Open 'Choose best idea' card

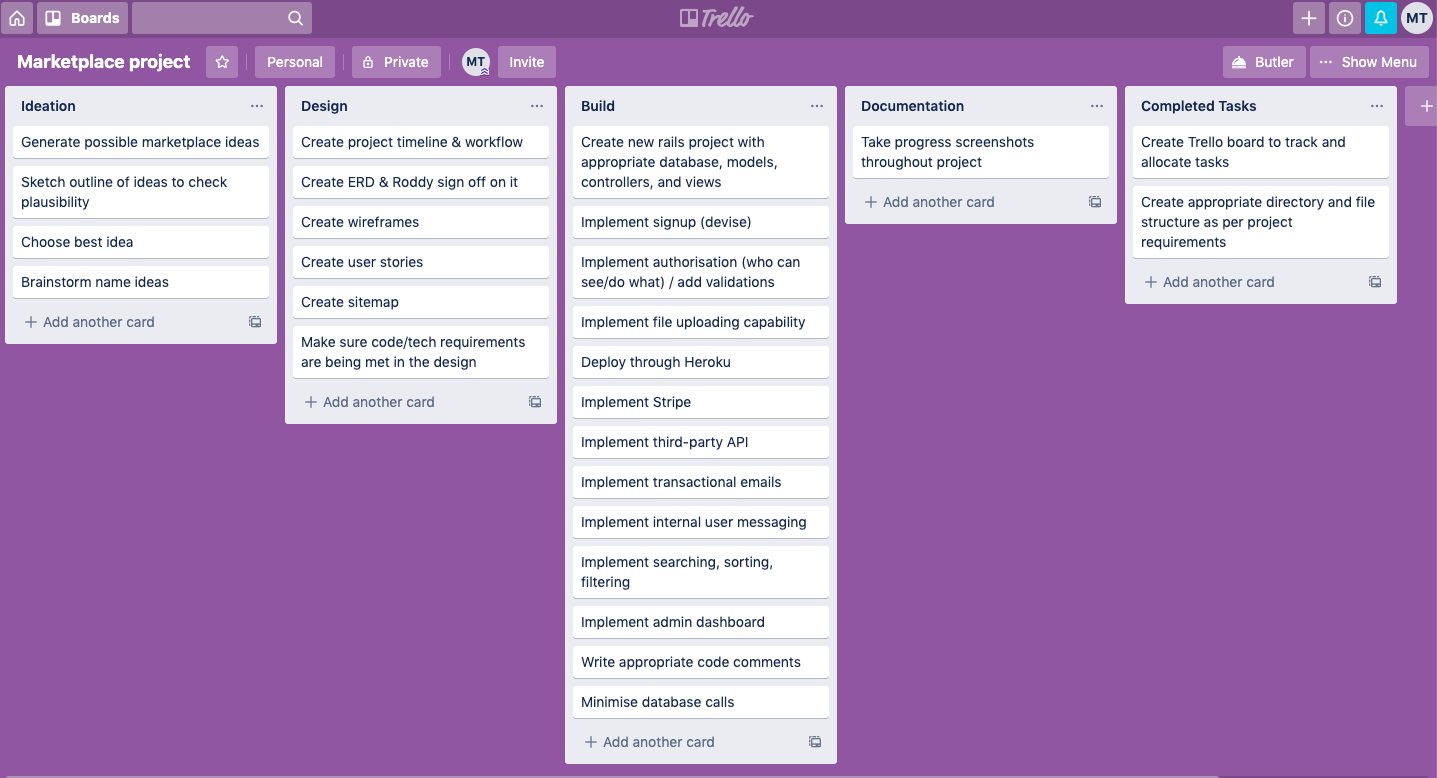click(x=141, y=242)
